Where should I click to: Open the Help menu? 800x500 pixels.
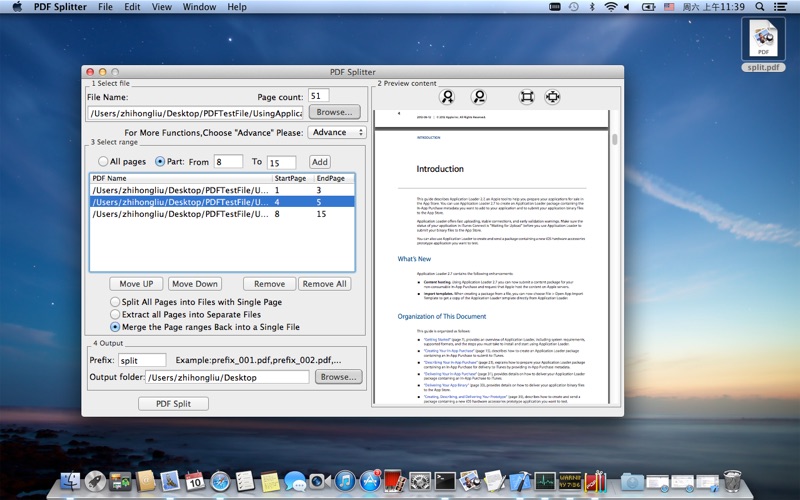click(237, 7)
